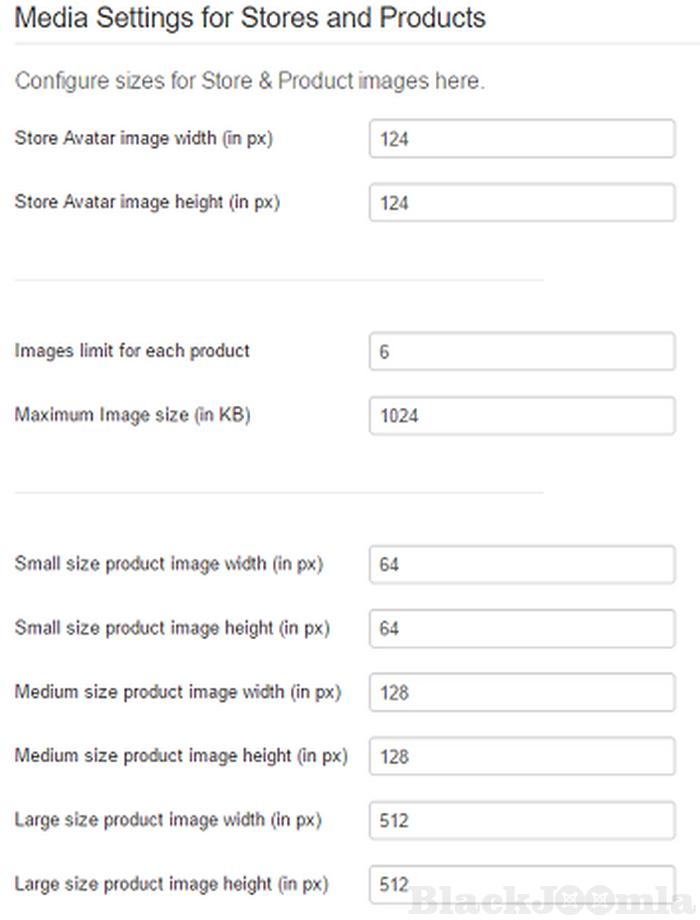Click the Large size product image height input
This screenshot has height=920, width=700.
click(x=522, y=884)
